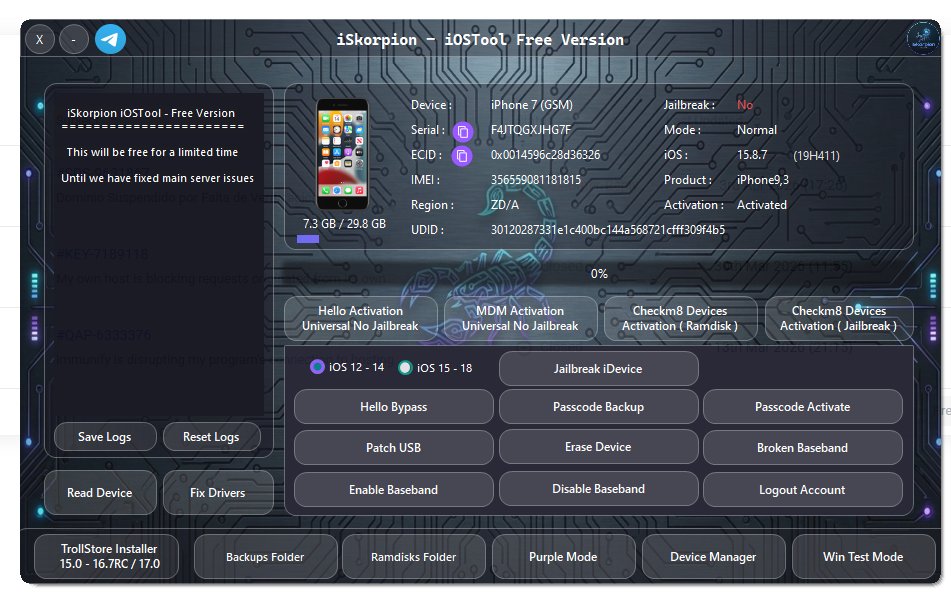
Task: Click the UDID value 30120287331e1c400bc144a568721cfff309f4b5
Action: coord(608,230)
